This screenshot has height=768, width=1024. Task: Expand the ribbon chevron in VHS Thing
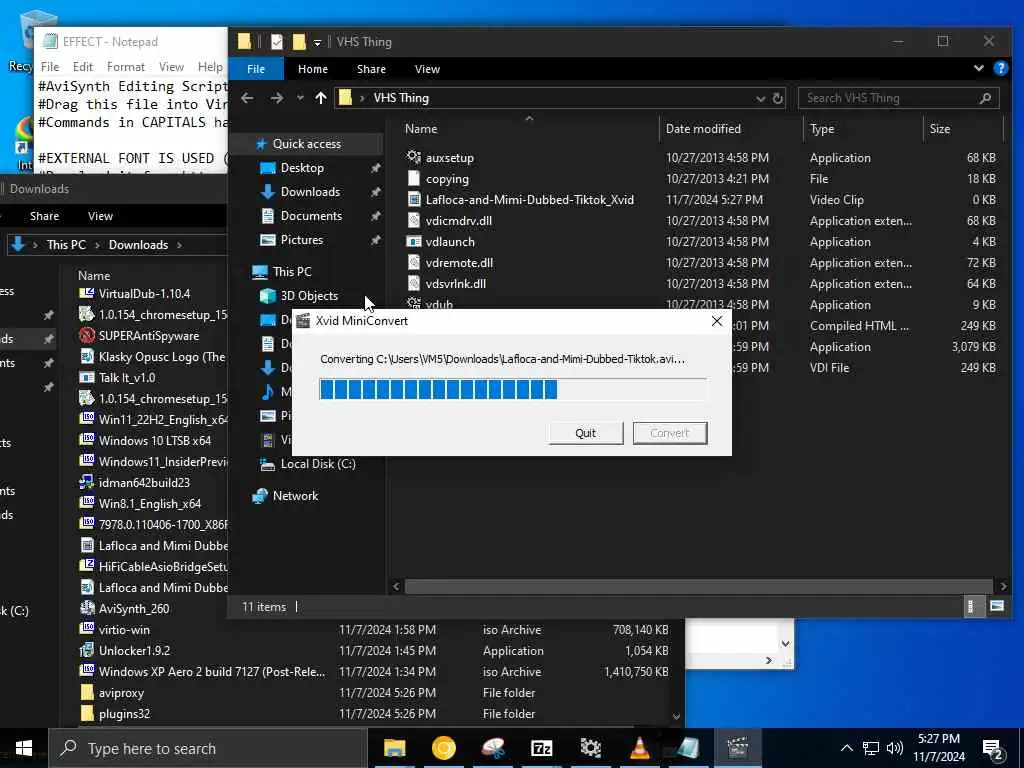pos(978,68)
